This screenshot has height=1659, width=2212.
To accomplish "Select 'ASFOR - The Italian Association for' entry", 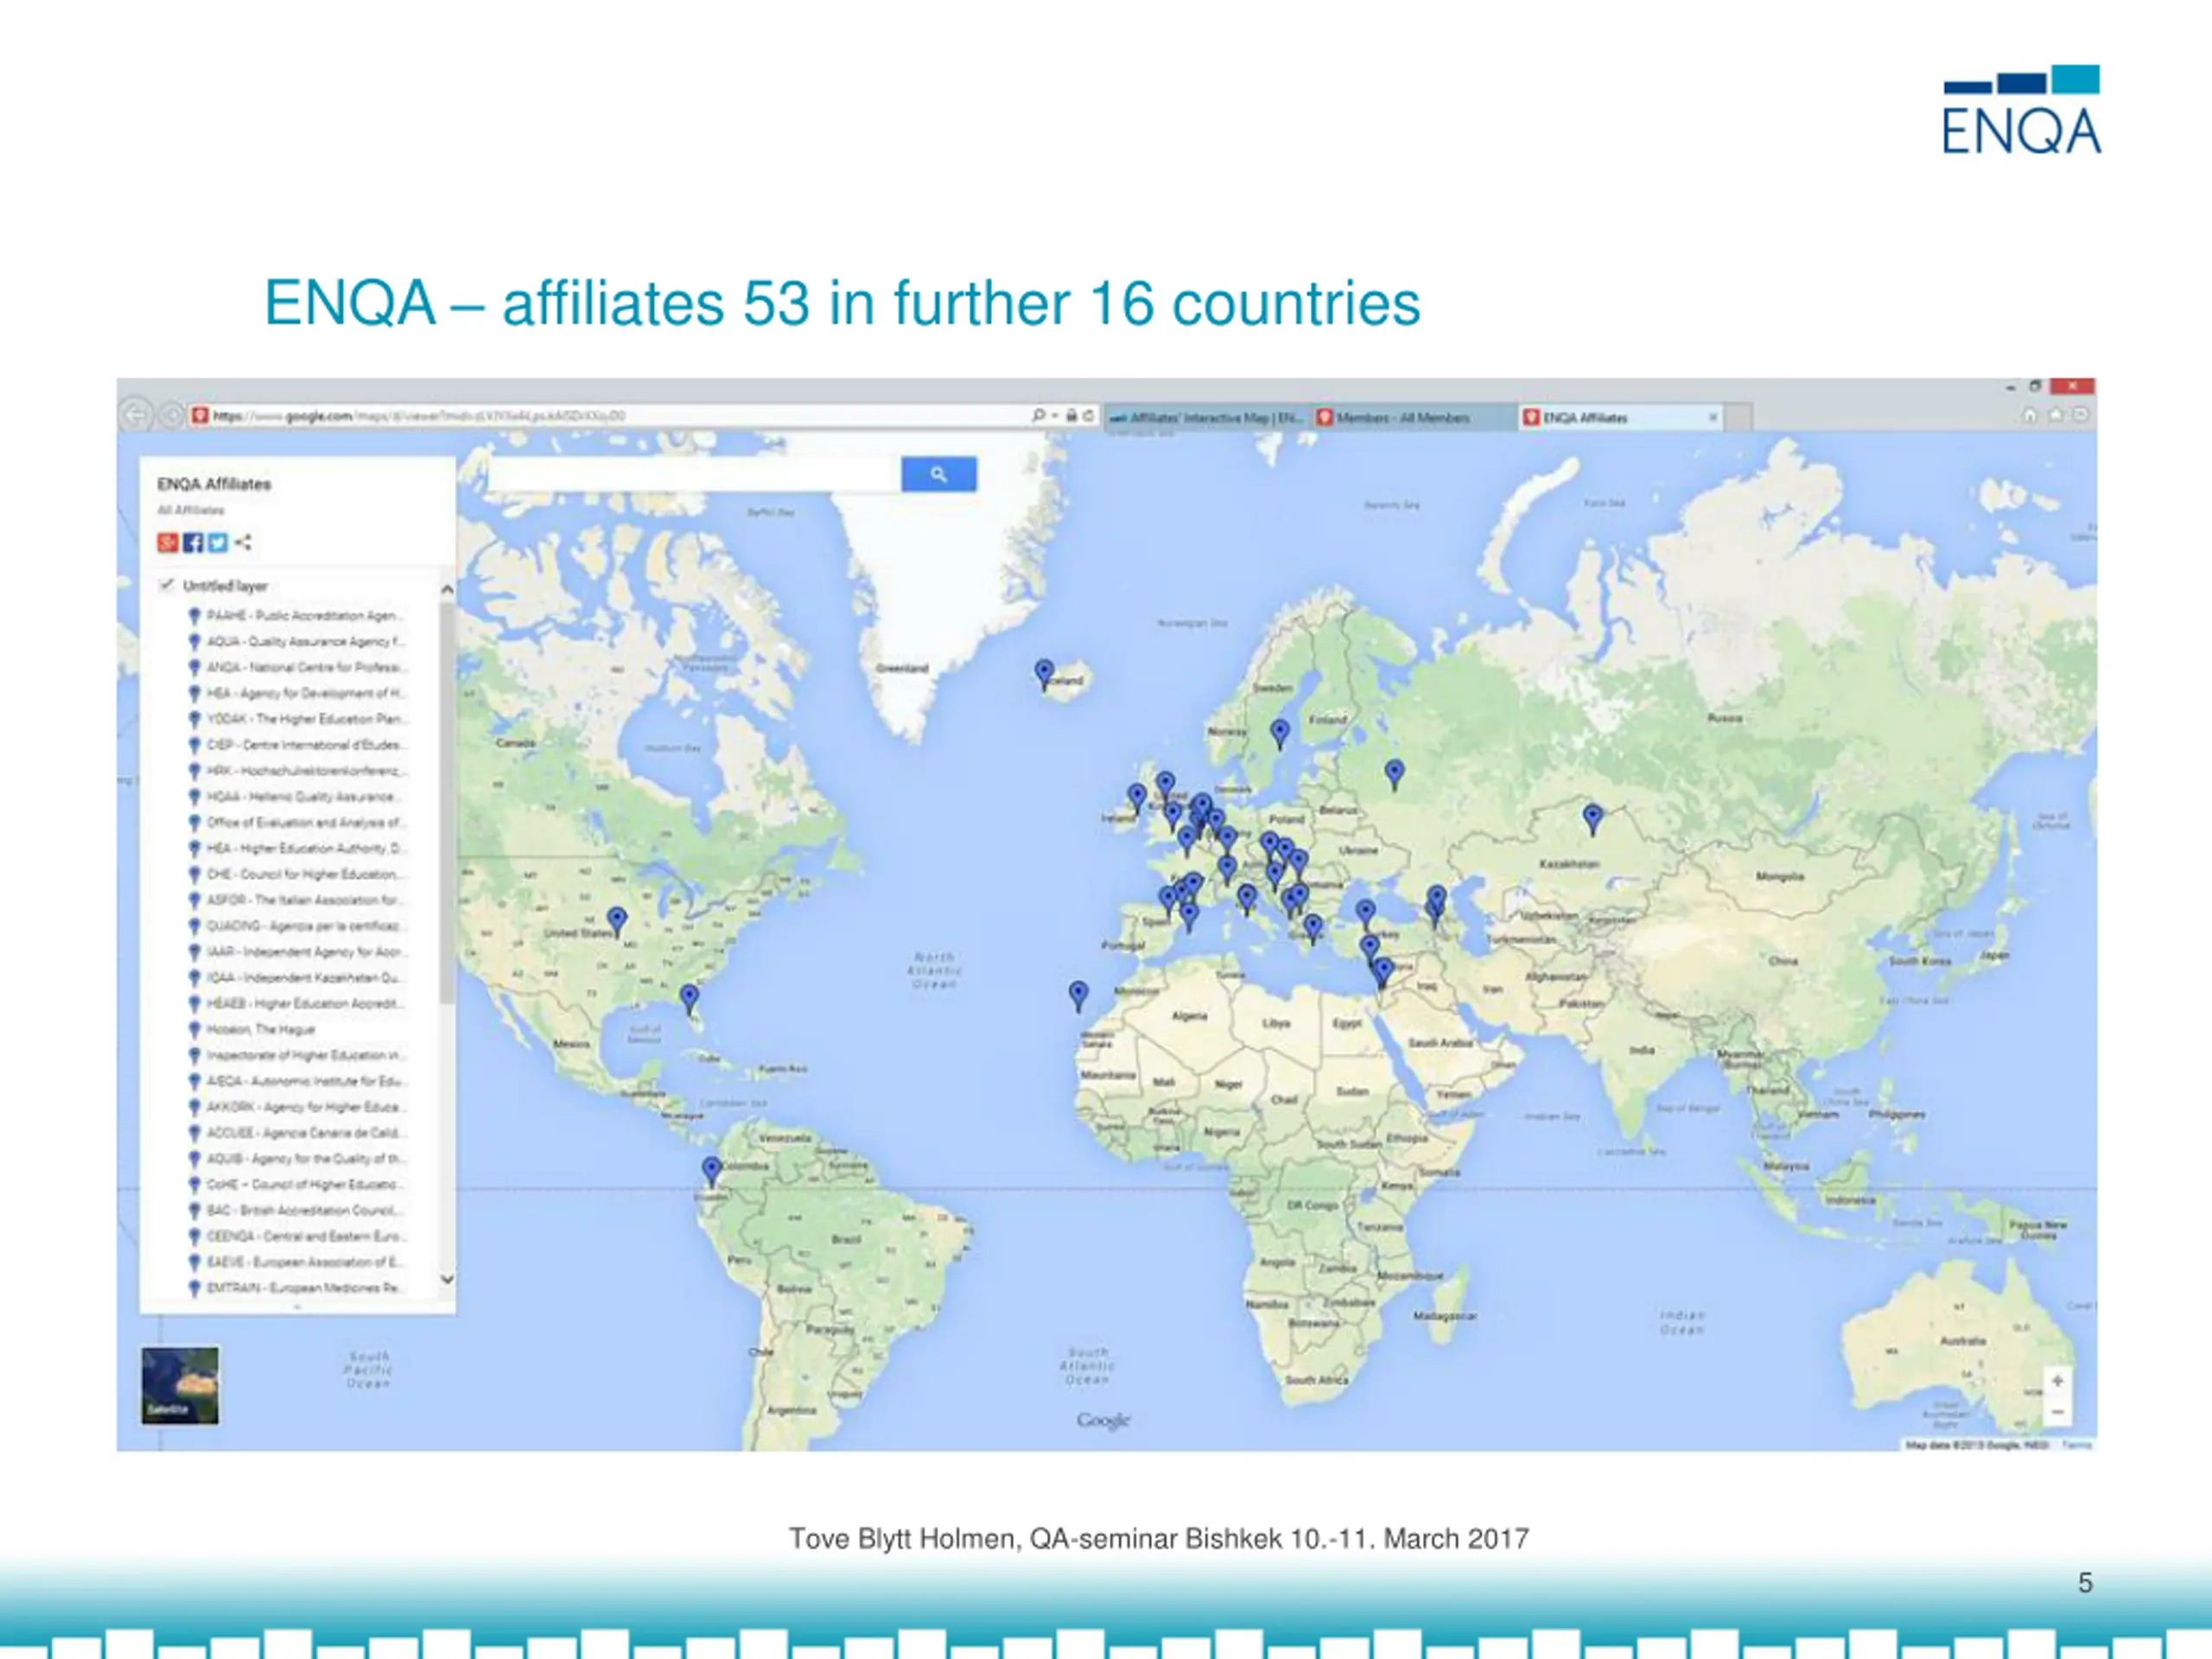I will click(x=297, y=900).
